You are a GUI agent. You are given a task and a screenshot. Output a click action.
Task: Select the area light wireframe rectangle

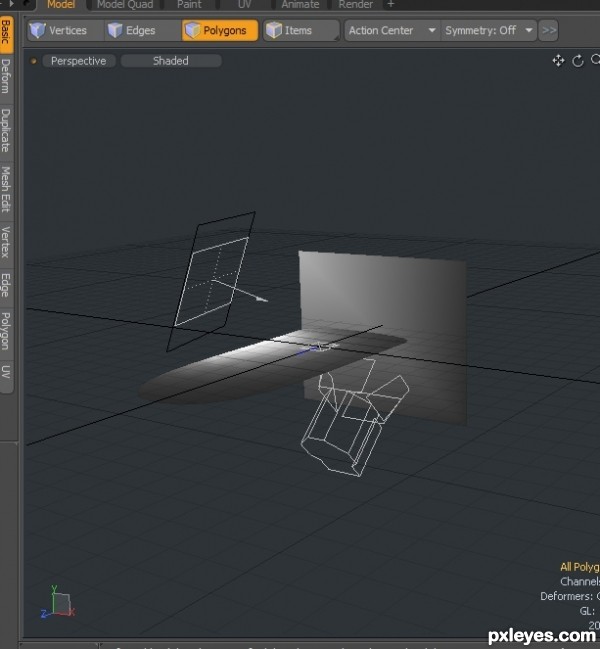click(211, 281)
